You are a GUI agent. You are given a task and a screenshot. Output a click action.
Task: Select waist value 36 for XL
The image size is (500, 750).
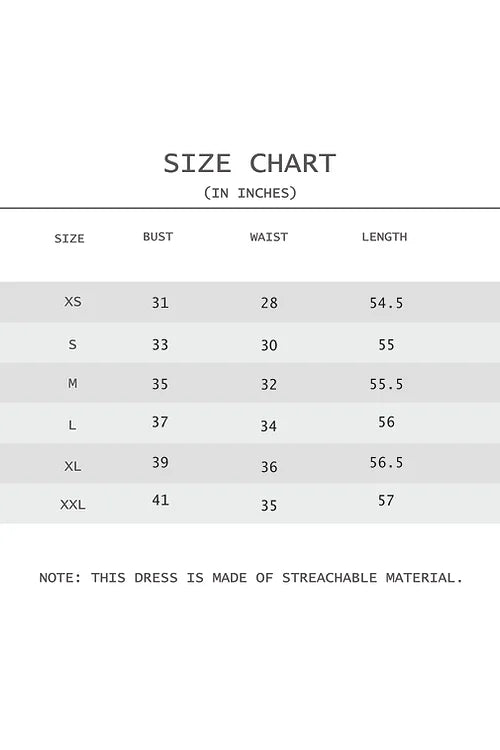pyautogui.click(x=269, y=467)
